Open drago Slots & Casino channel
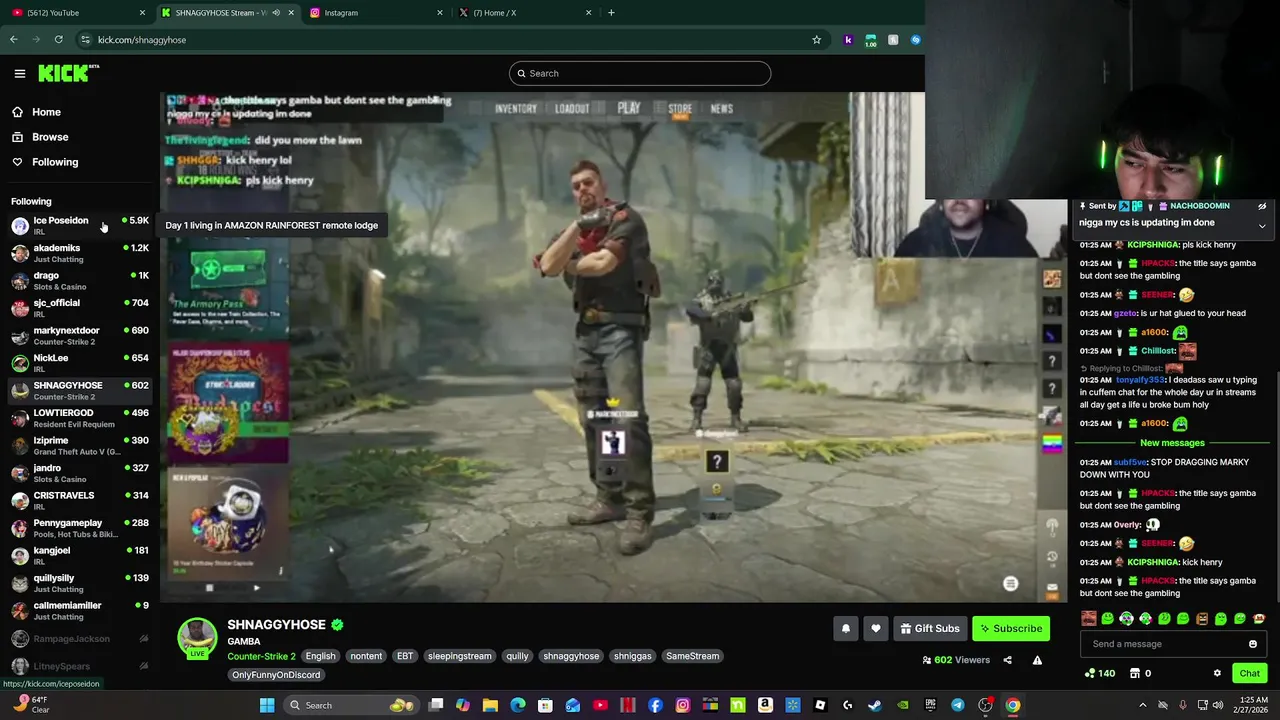The height and width of the screenshot is (720, 1280). pyautogui.click(x=80, y=280)
